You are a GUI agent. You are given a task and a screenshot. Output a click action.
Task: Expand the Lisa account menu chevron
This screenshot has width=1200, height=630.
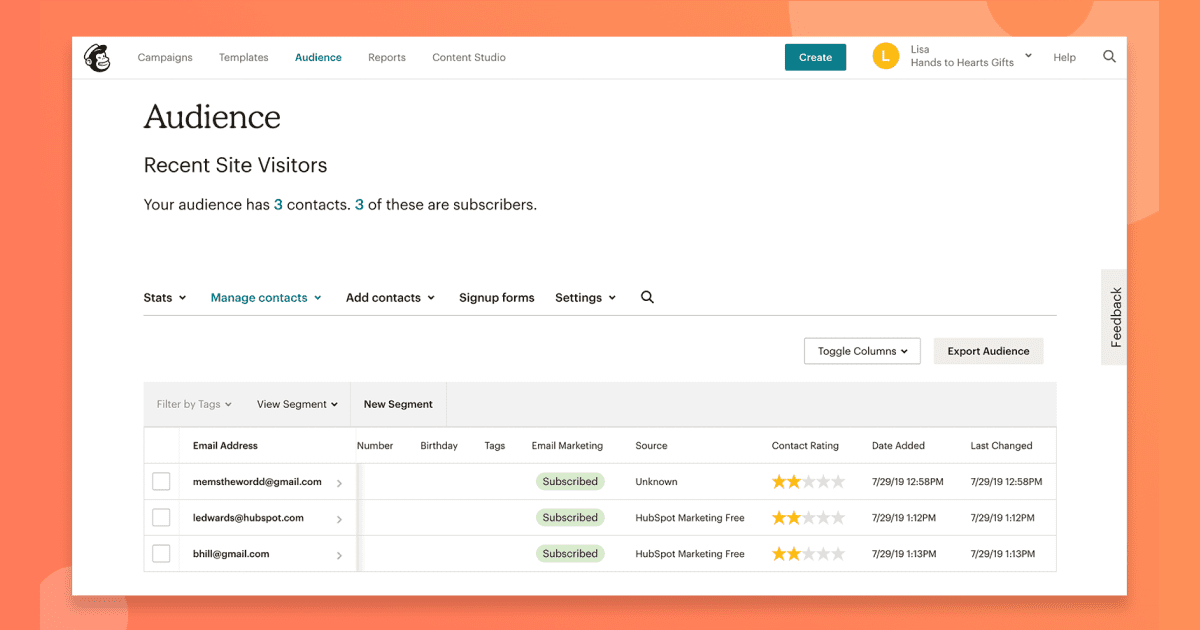(1028, 56)
